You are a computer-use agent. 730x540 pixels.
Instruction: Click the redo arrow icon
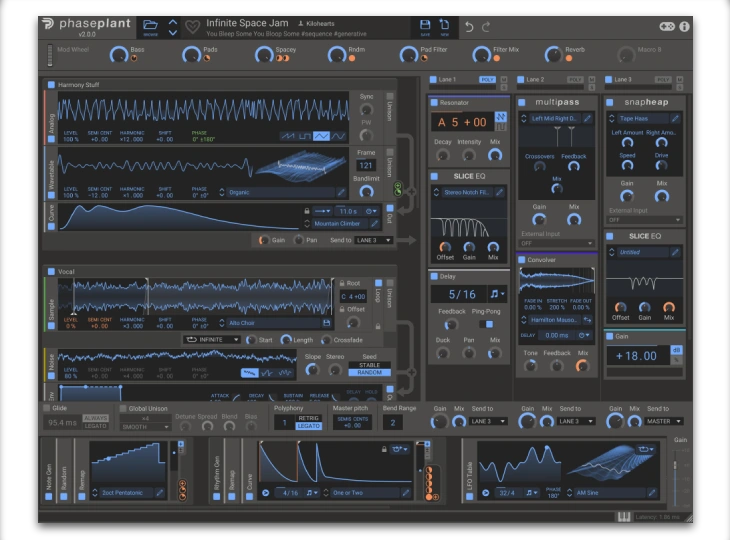point(486,26)
